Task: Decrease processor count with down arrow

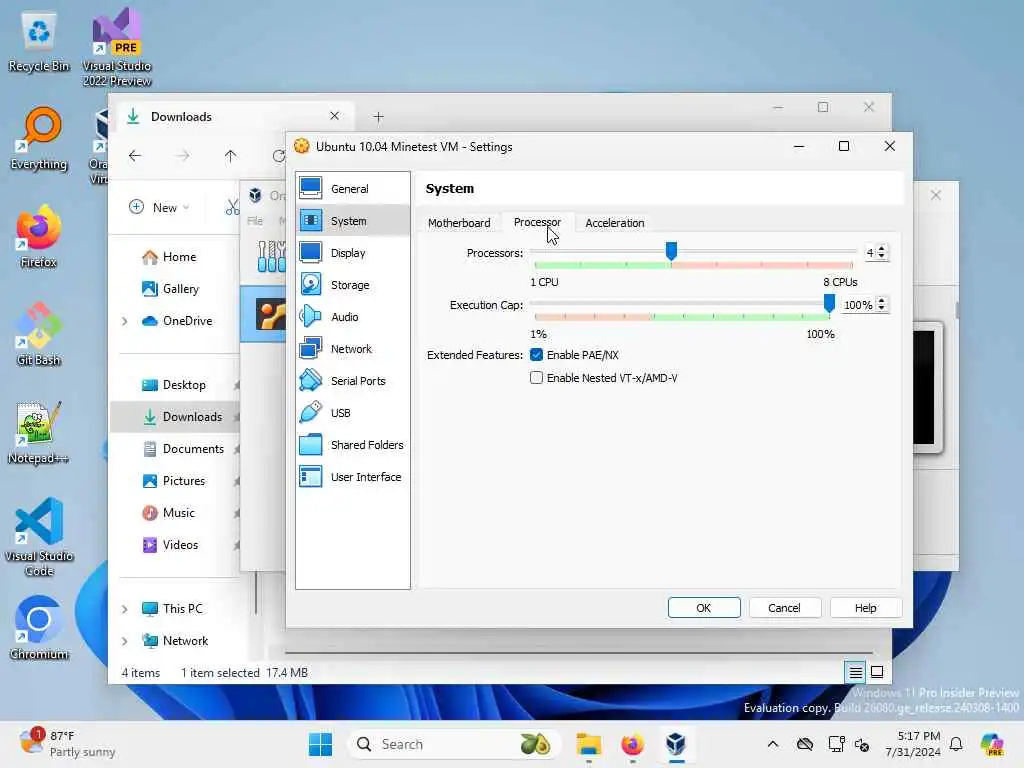Action: (882, 256)
